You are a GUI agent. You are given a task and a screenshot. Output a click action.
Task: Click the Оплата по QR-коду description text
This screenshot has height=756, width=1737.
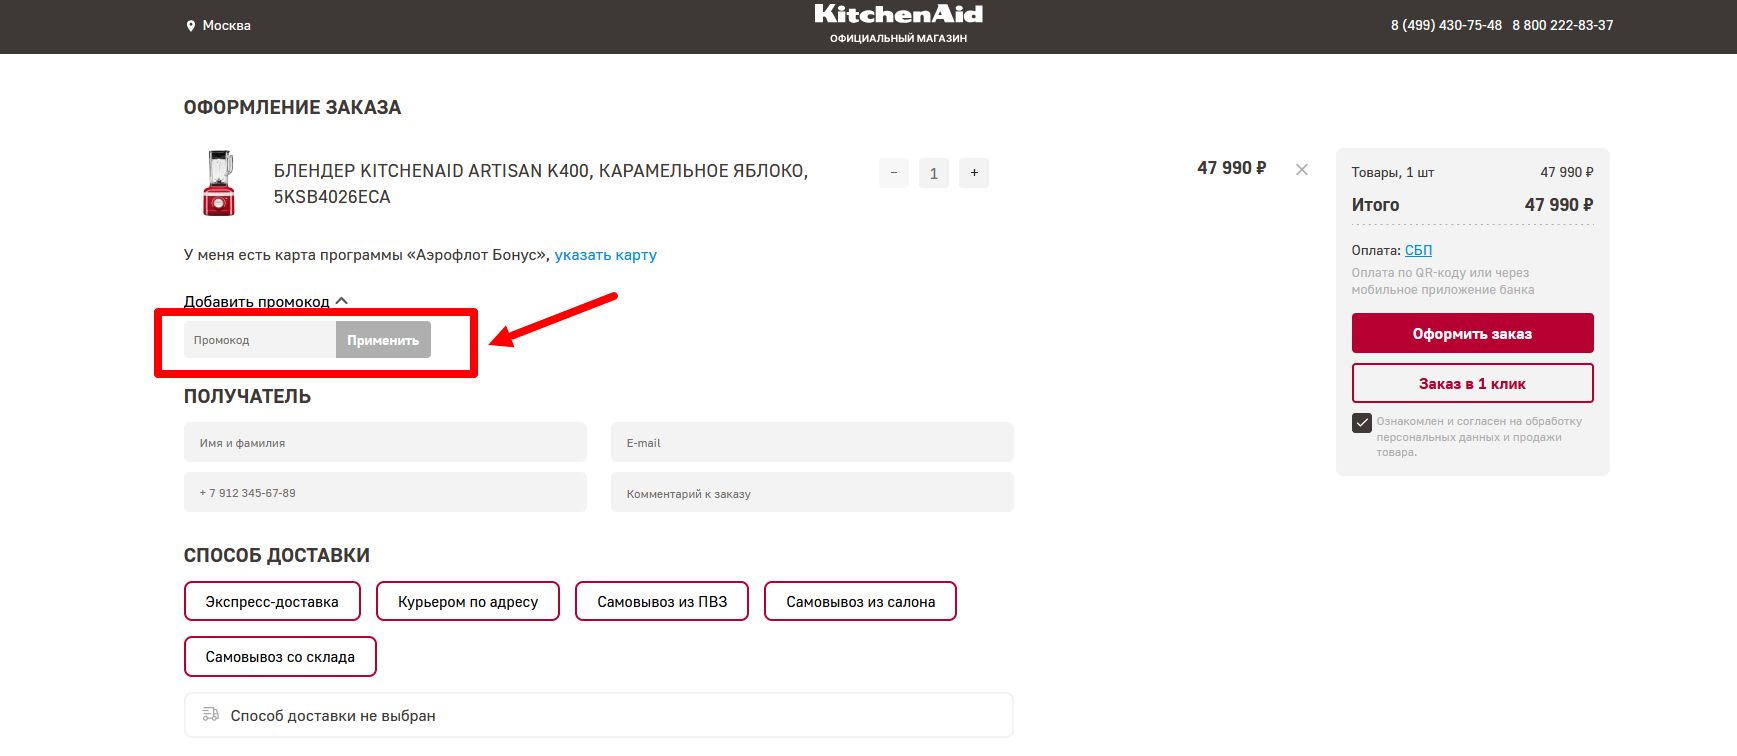click(x=1442, y=281)
